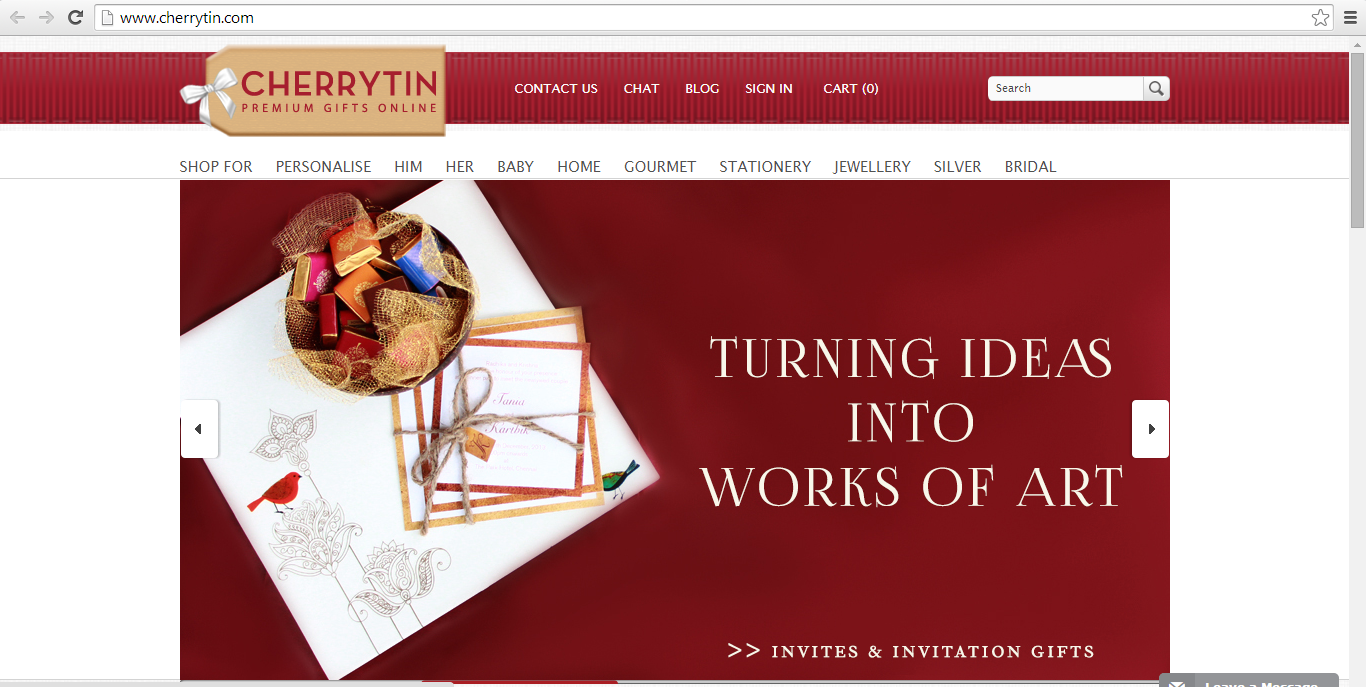
Task: Reload the page with refresh icon
Action: [75, 17]
